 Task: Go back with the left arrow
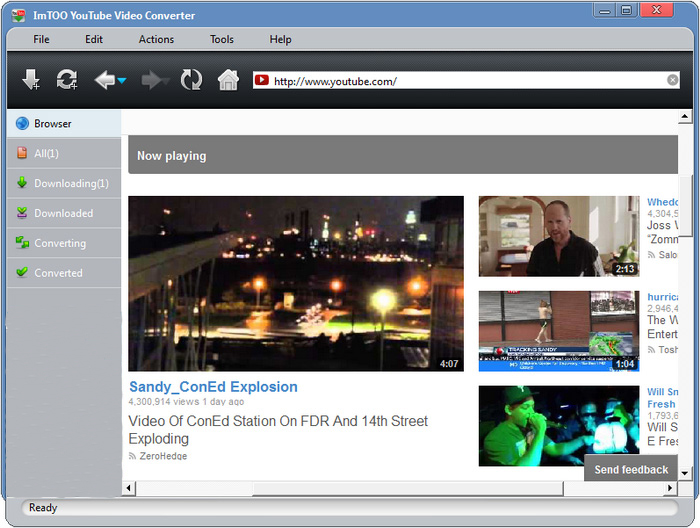coord(105,80)
